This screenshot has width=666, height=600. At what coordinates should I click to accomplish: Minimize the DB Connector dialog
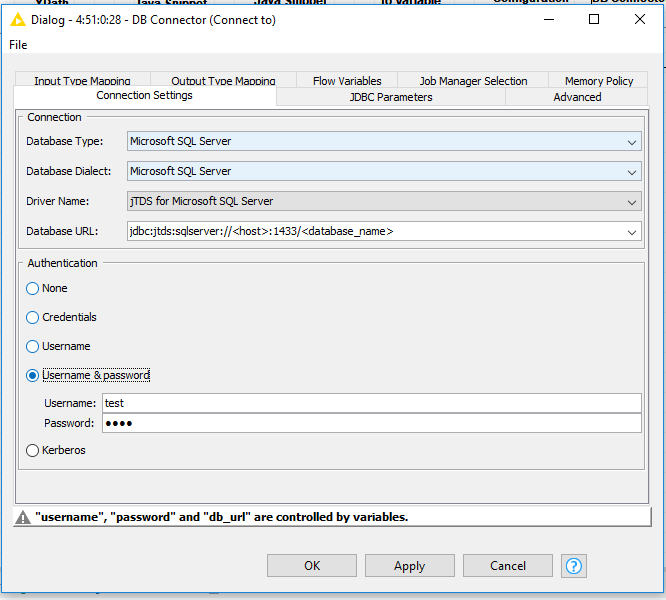[549, 20]
